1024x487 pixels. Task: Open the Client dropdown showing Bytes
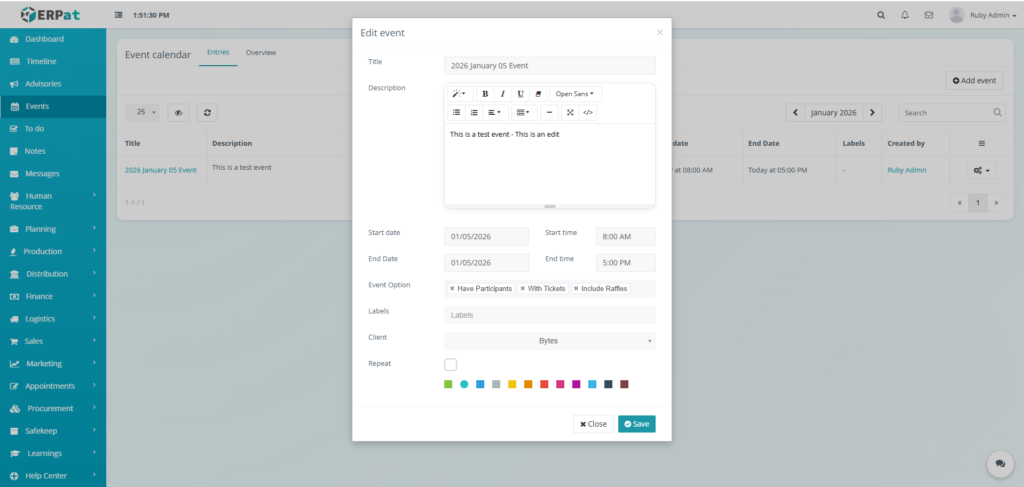[x=549, y=341]
